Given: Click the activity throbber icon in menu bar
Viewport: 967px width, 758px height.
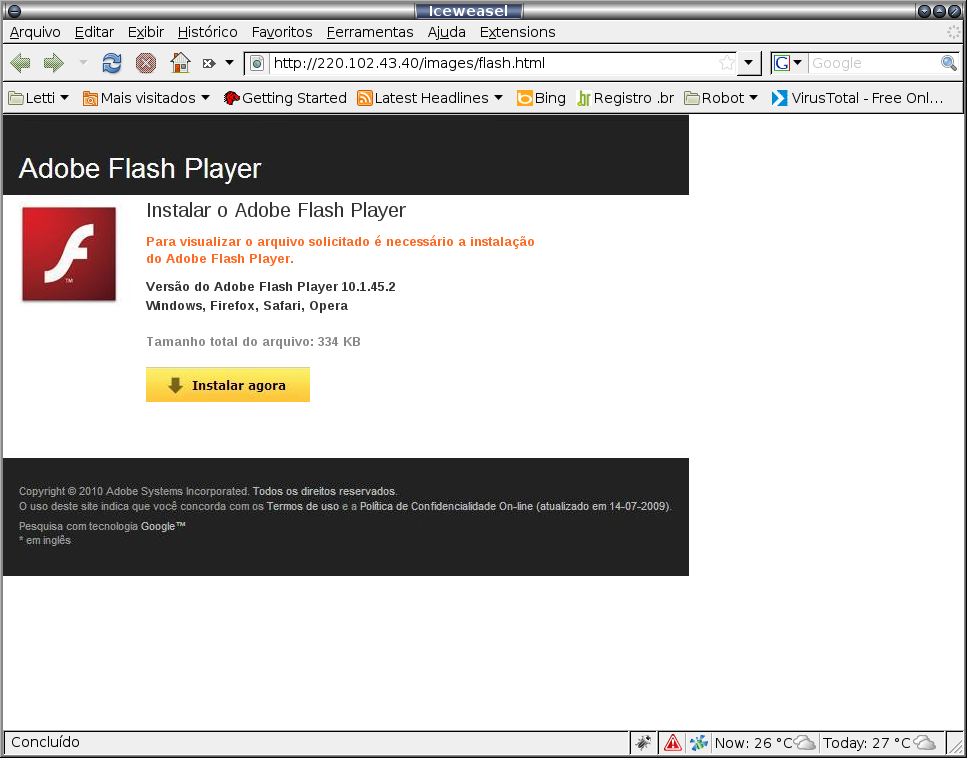Looking at the screenshot, I should click(x=954, y=32).
